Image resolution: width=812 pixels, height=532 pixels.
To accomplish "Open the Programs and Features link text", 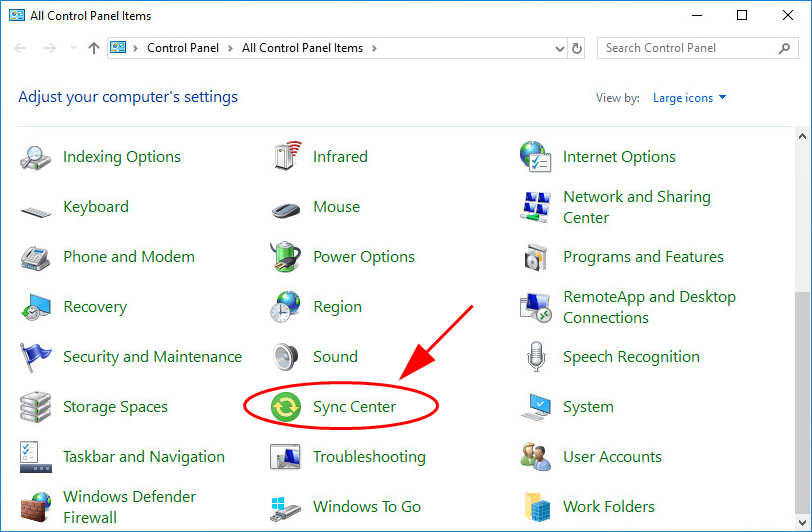I will [x=643, y=257].
